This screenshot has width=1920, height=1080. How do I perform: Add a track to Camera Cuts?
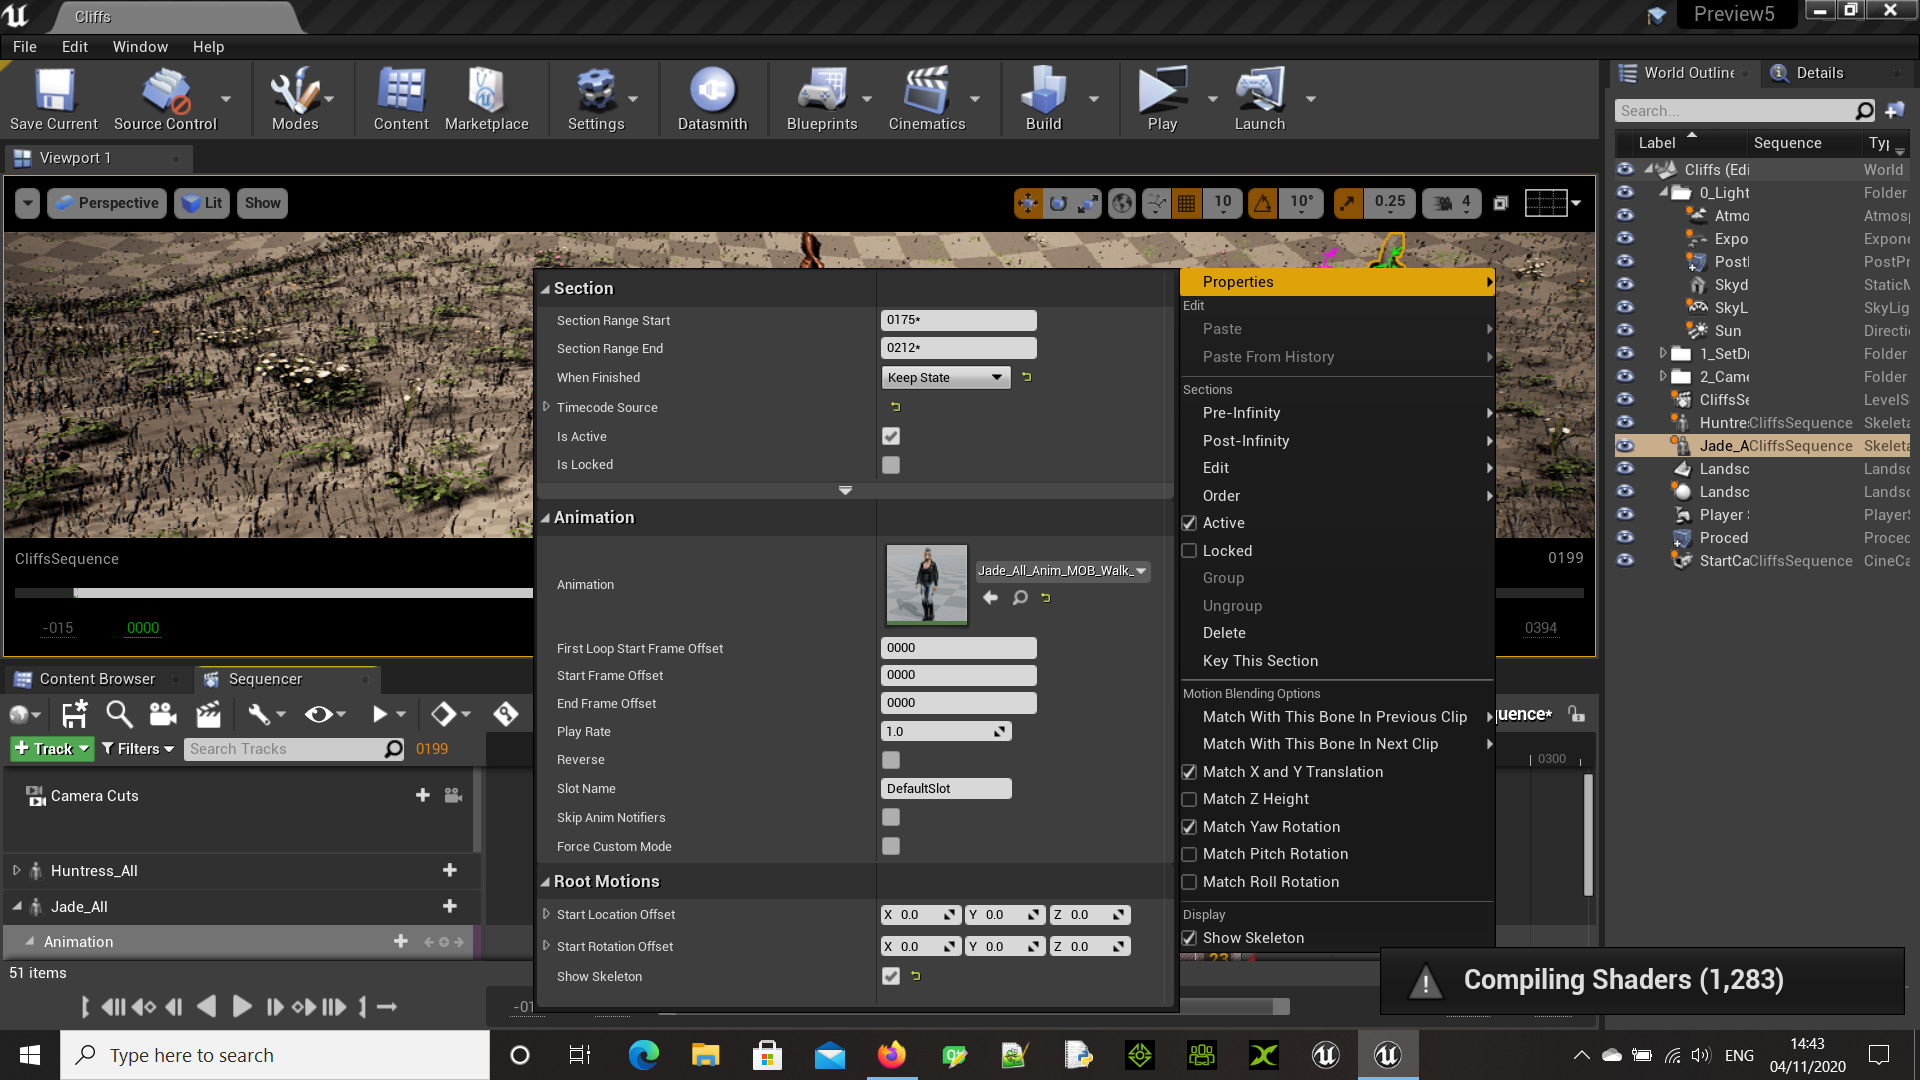pyautogui.click(x=422, y=795)
